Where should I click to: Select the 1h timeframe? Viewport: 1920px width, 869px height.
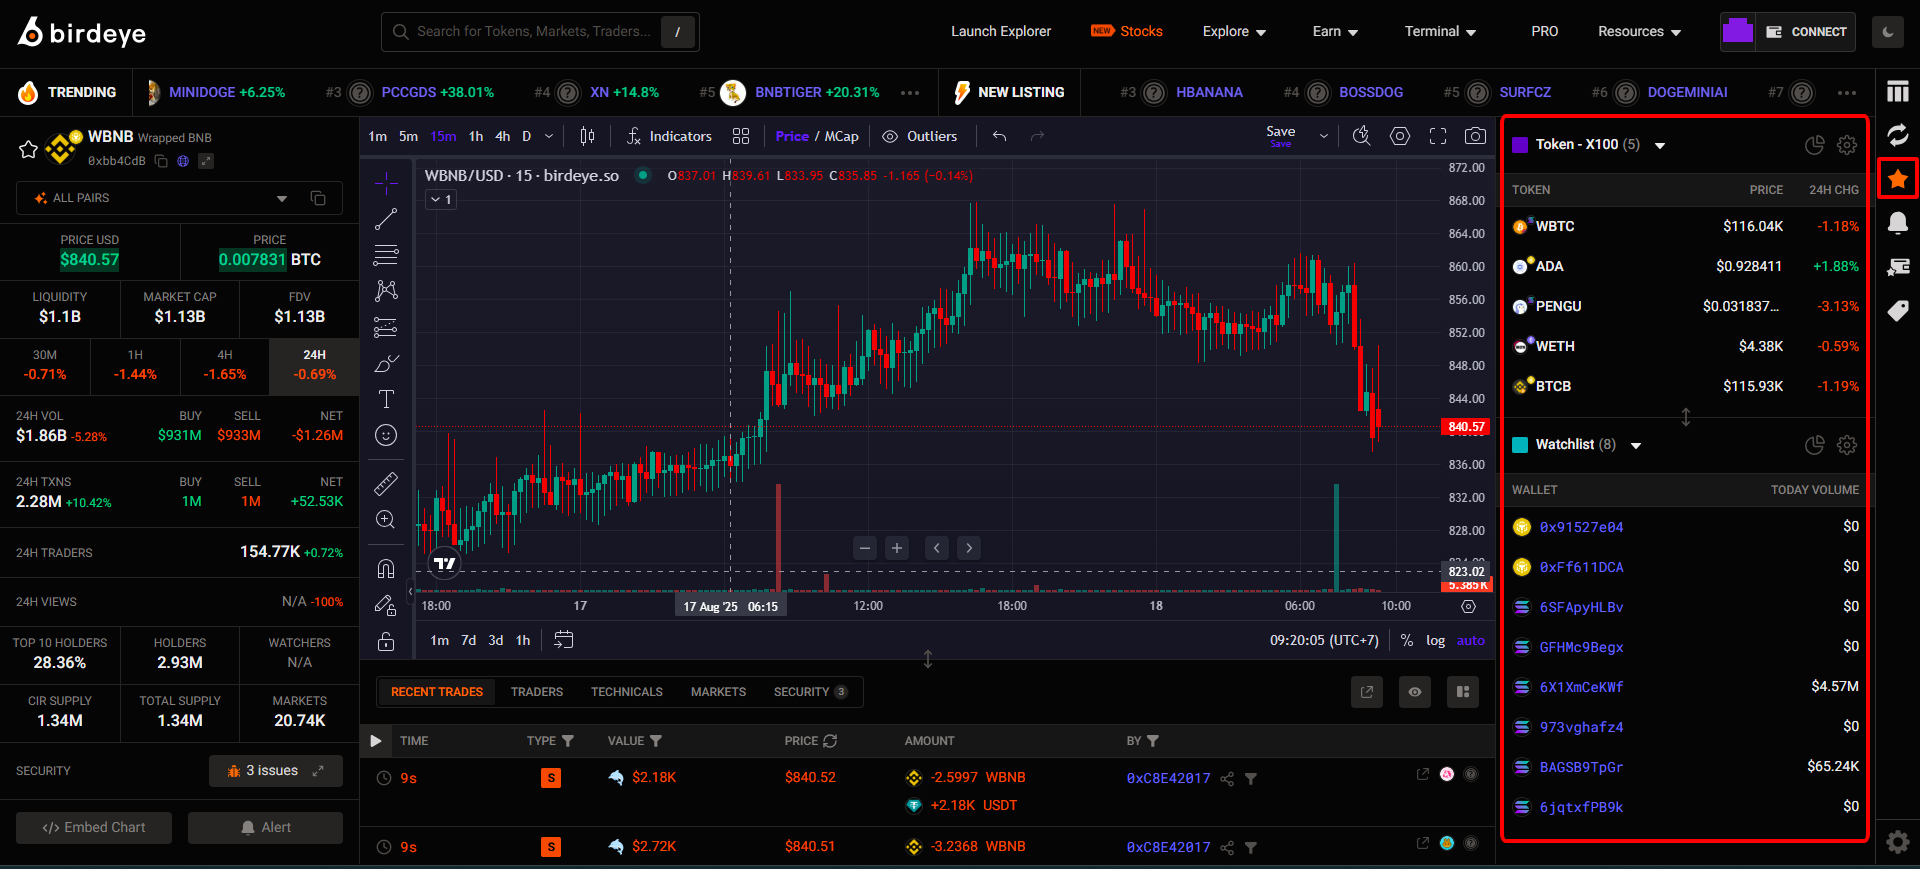coord(476,136)
